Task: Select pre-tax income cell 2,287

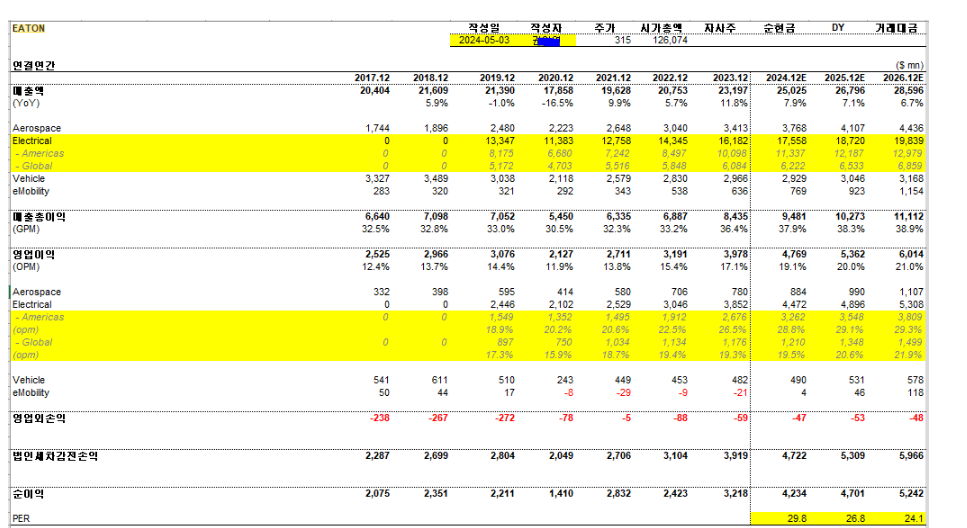Action: 377,456
